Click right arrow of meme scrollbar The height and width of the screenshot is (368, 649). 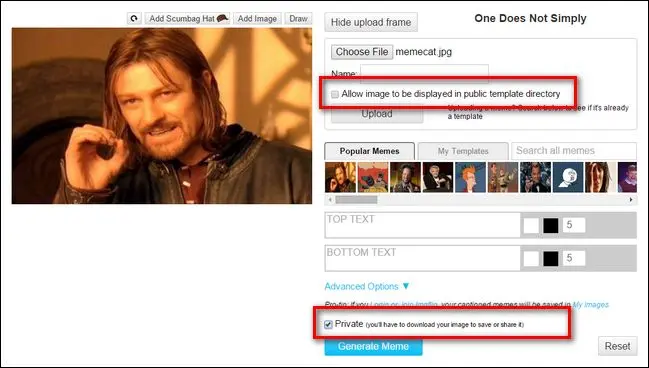(631, 200)
